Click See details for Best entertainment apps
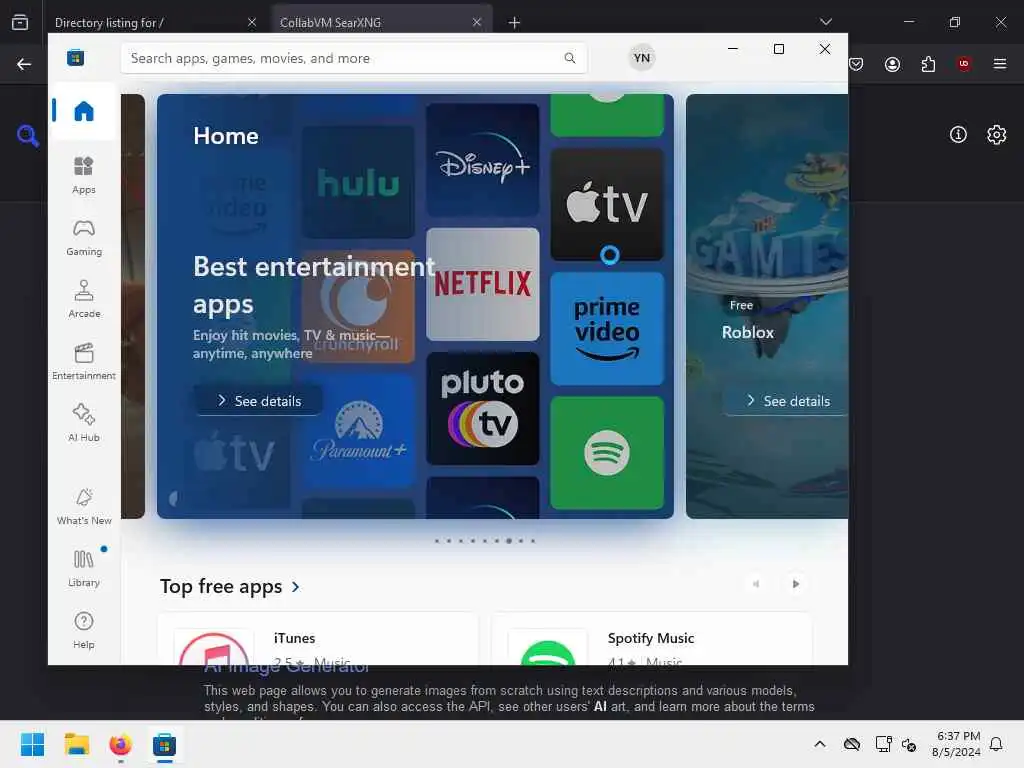The image size is (1024, 768). coord(259,400)
